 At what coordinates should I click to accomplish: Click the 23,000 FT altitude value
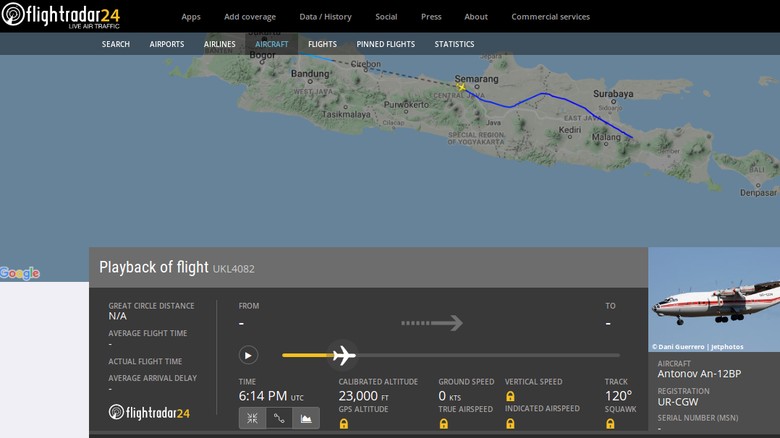(x=364, y=396)
